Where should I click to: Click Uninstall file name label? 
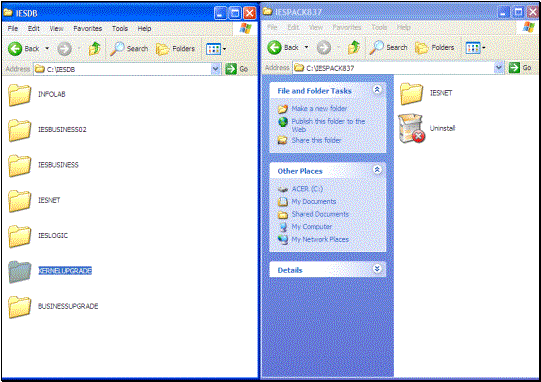pos(442,128)
